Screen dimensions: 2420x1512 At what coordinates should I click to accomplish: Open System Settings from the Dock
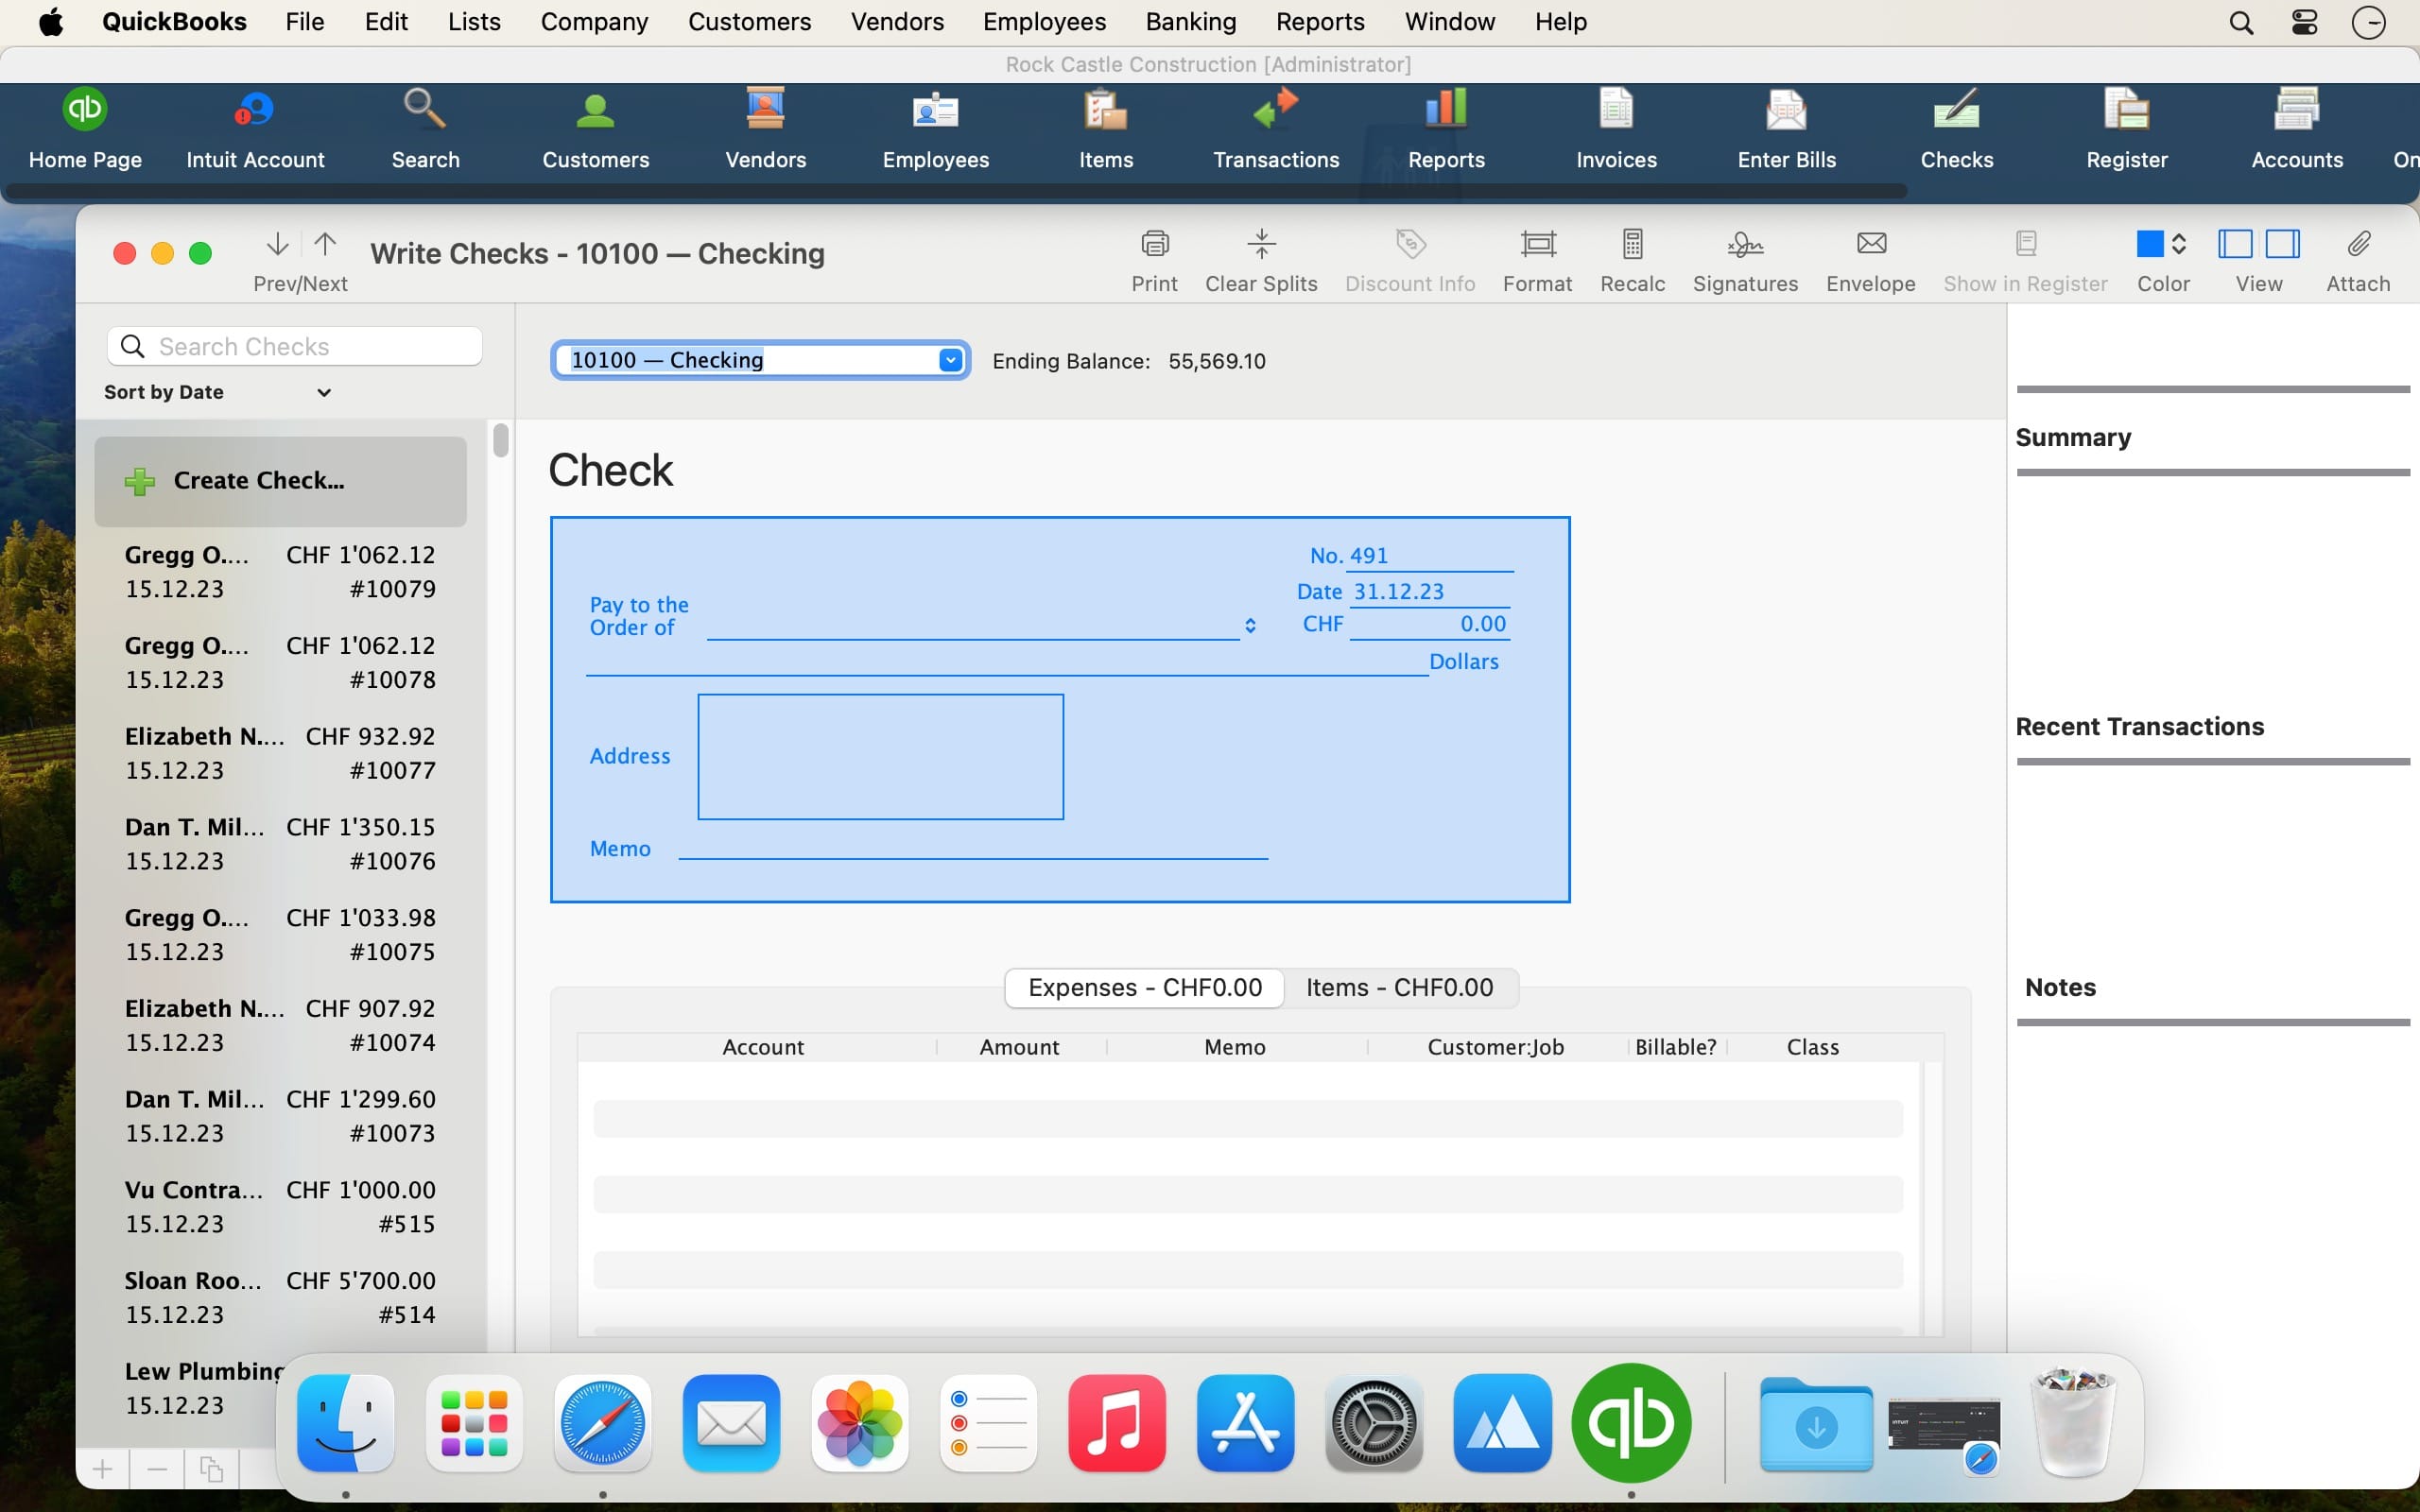click(x=1374, y=1423)
